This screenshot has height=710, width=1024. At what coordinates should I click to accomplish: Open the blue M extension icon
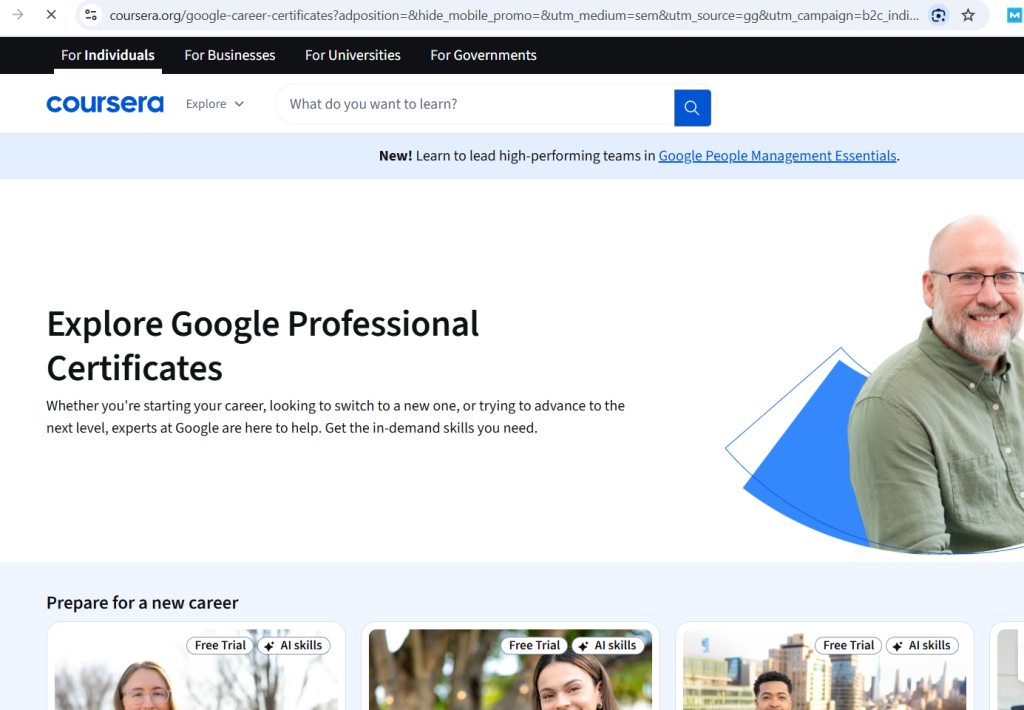[1013, 16]
